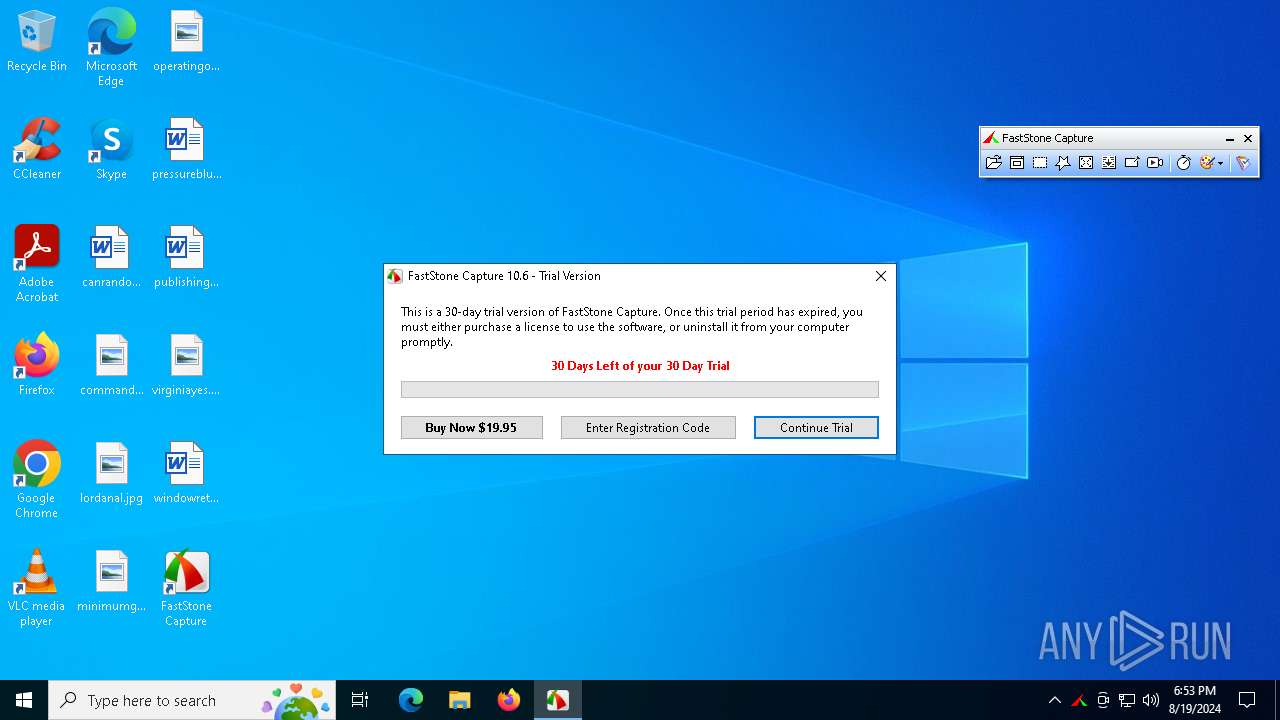Open Task View from taskbar

point(360,700)
